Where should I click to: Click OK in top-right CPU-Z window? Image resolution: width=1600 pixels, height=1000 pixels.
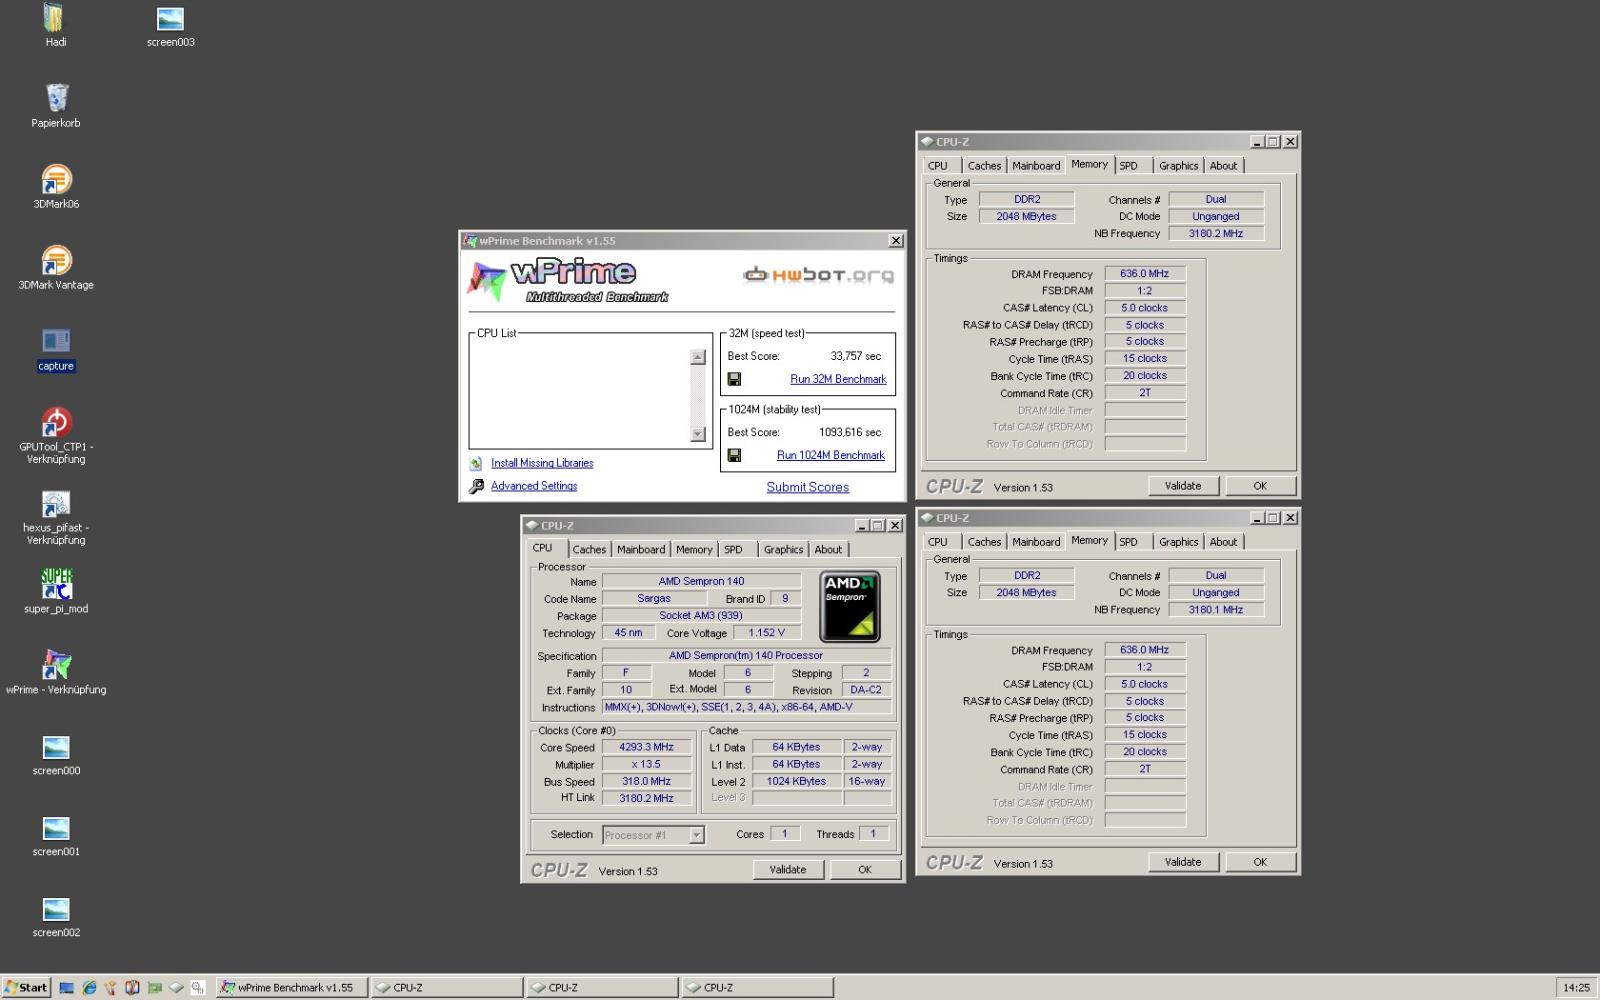[x=1260, y=486]
